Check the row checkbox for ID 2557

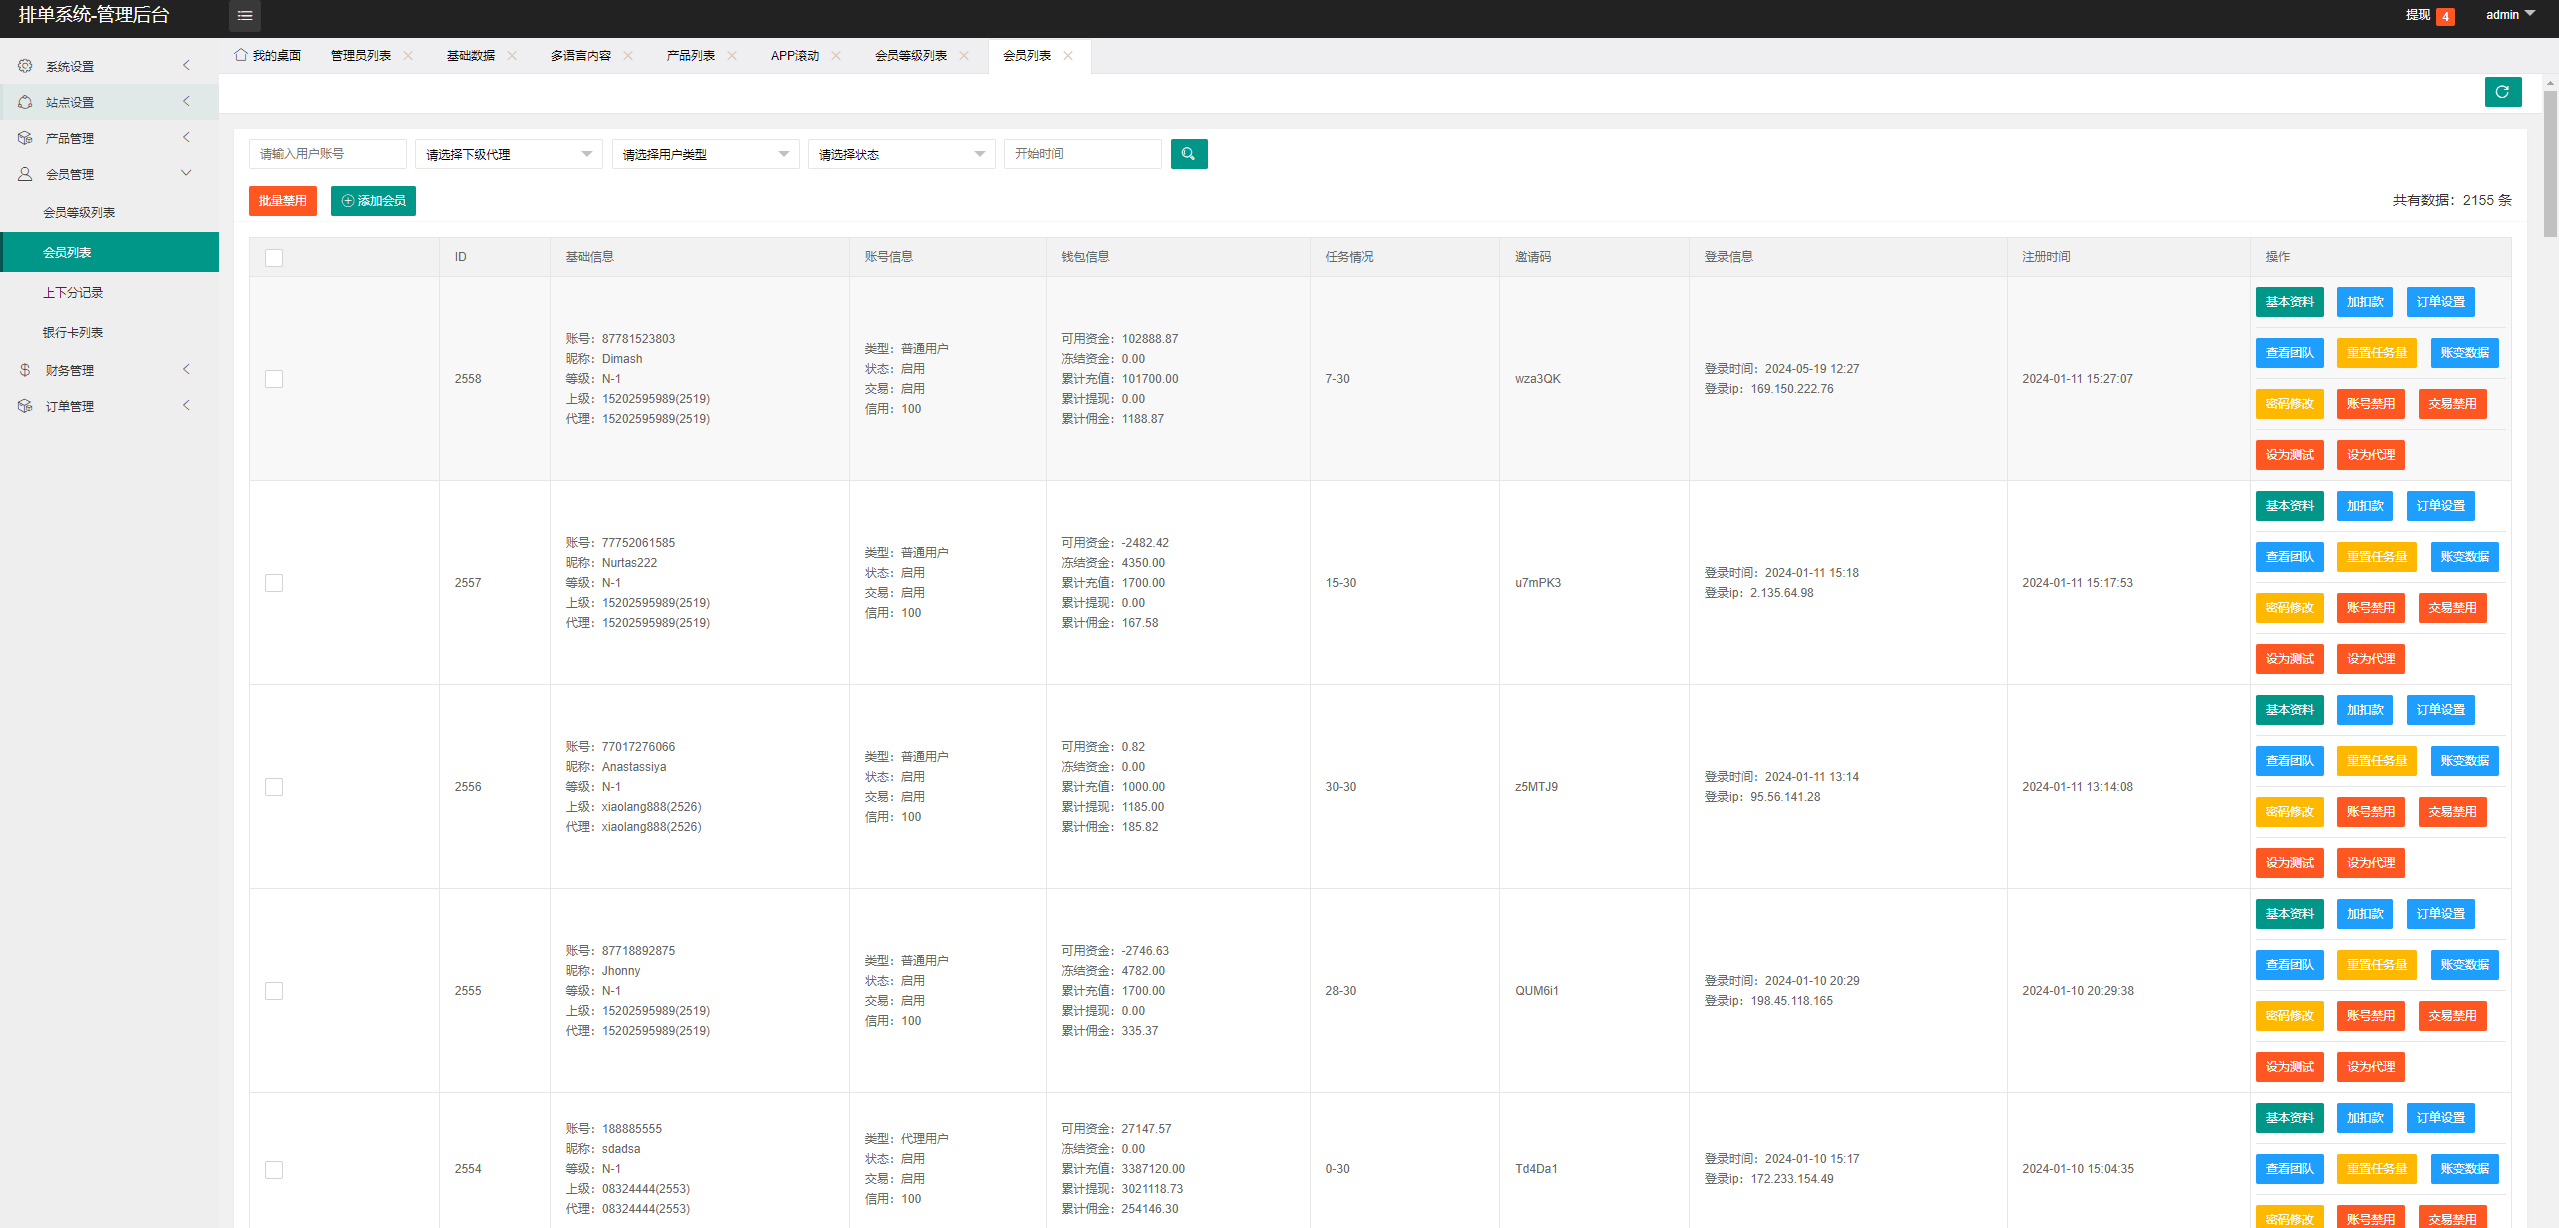click(x=274, y=583)
